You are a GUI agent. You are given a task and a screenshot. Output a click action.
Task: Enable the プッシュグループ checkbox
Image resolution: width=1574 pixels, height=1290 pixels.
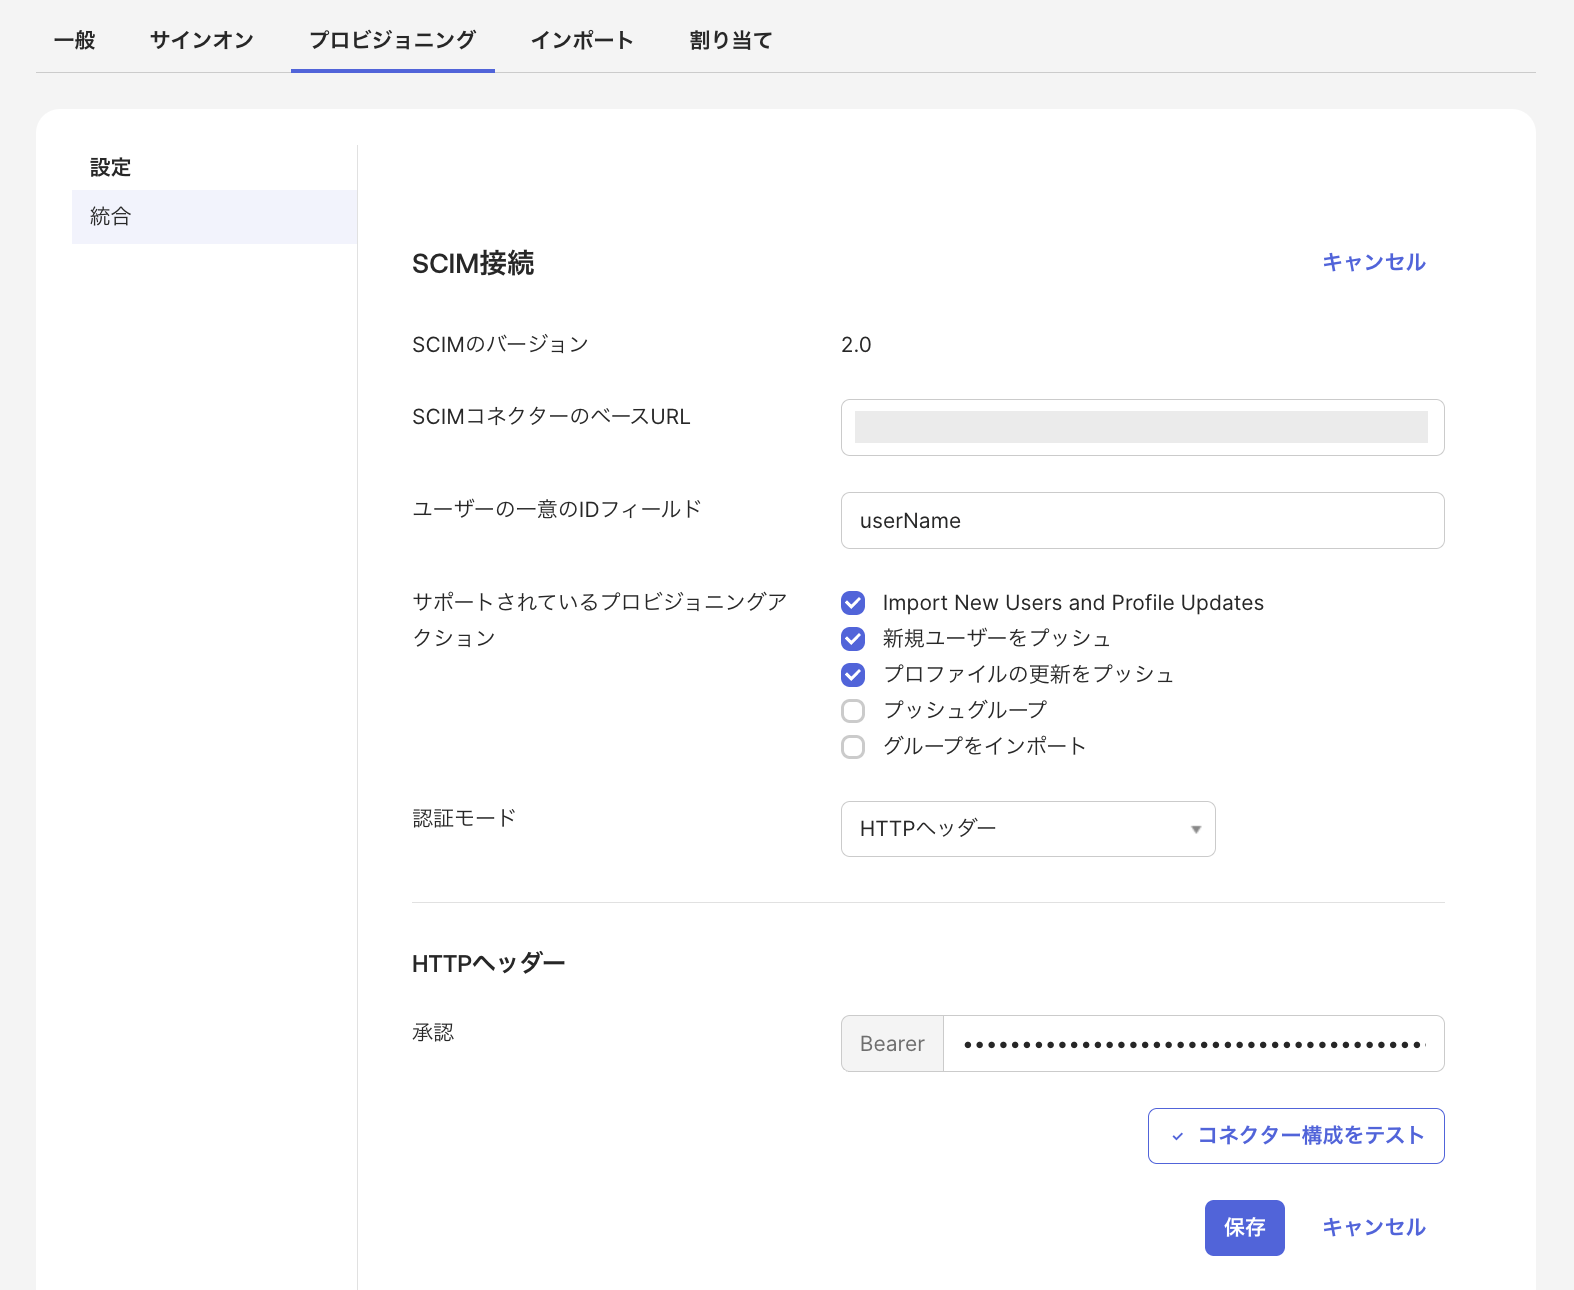(x=853, y=711)
